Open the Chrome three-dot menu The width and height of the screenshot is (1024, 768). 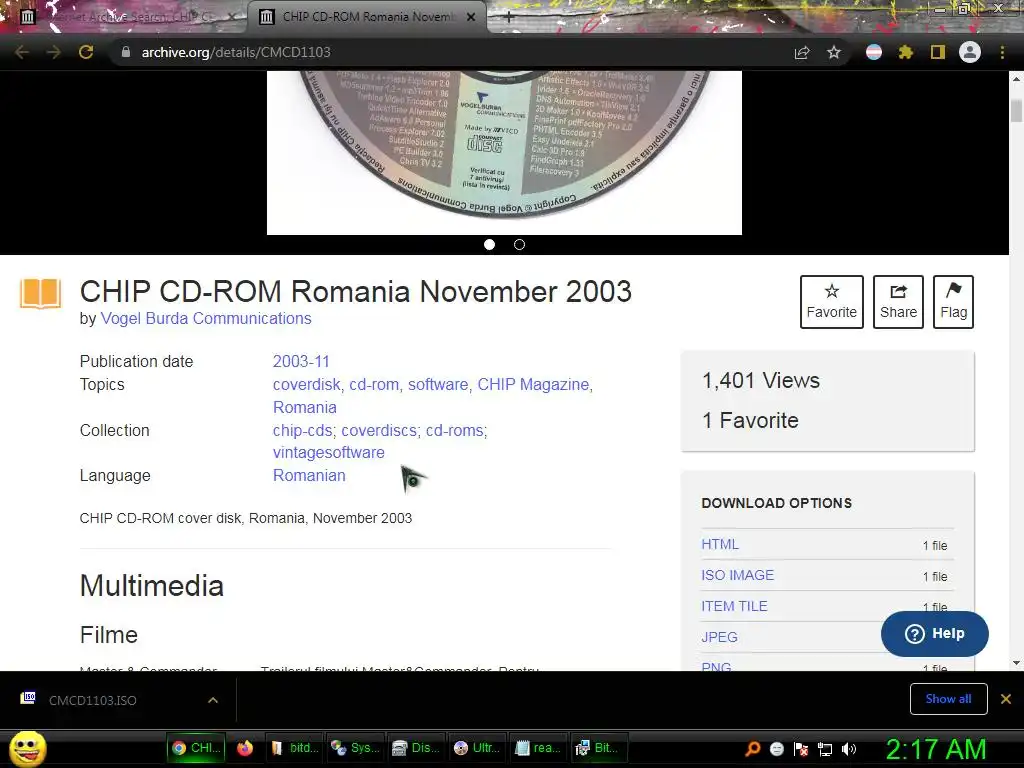(x=1002, y=52)
